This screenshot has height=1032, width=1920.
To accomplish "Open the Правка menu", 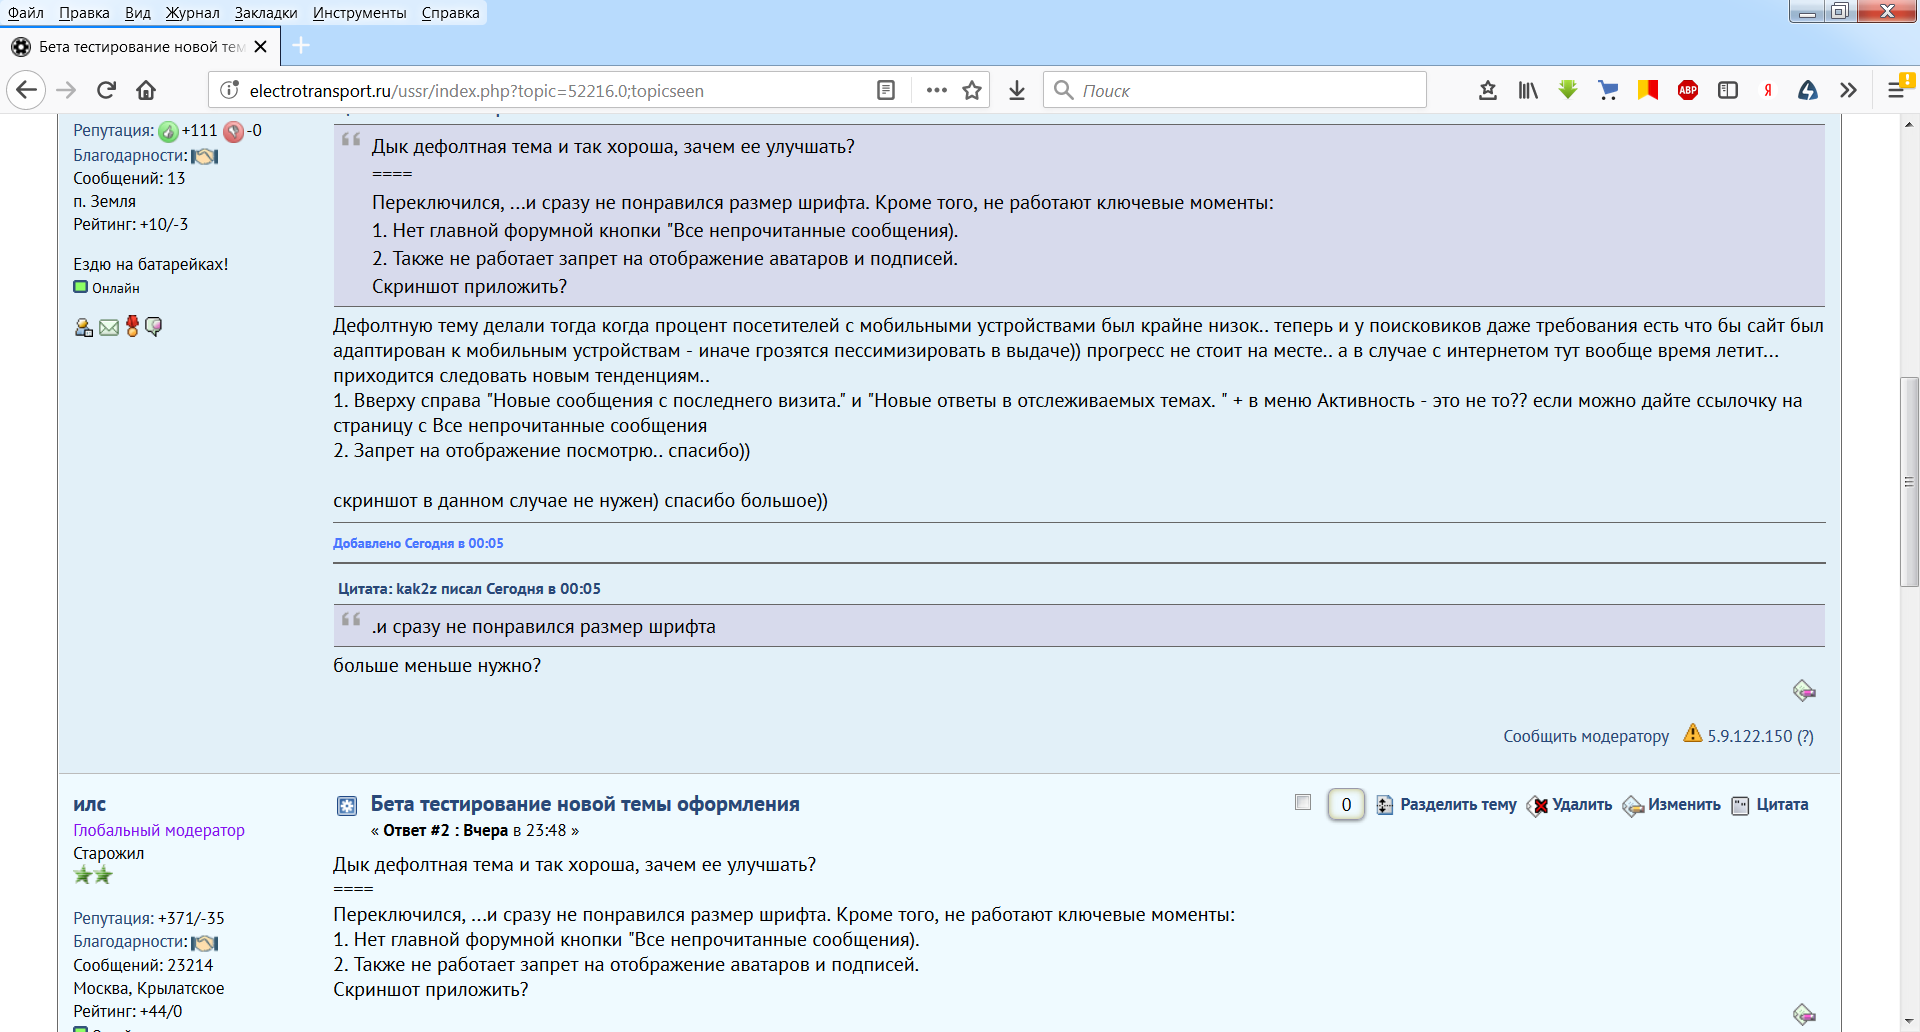I will pos(84,13).
